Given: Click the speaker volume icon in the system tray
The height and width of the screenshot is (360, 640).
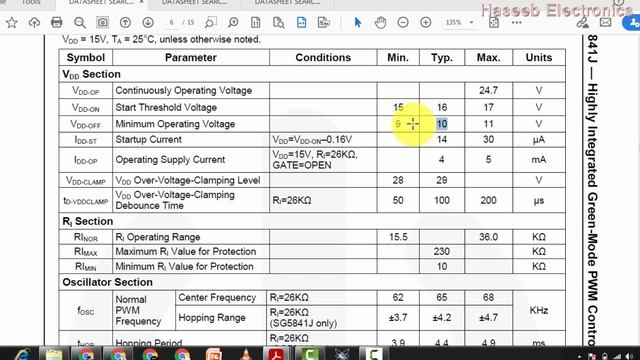Looking at the screenshot, I should point(629,356).
